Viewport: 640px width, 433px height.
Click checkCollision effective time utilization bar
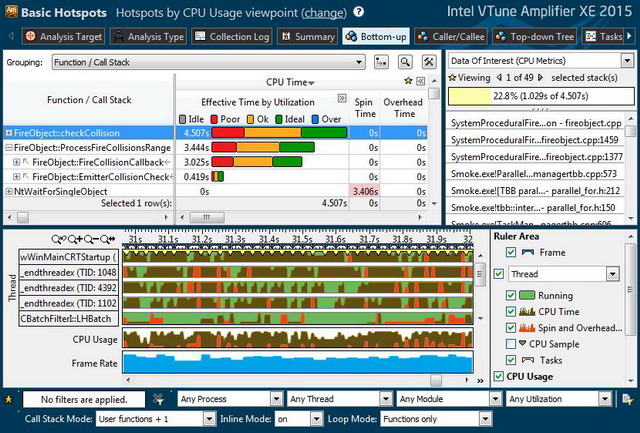(x=279, y=133)
